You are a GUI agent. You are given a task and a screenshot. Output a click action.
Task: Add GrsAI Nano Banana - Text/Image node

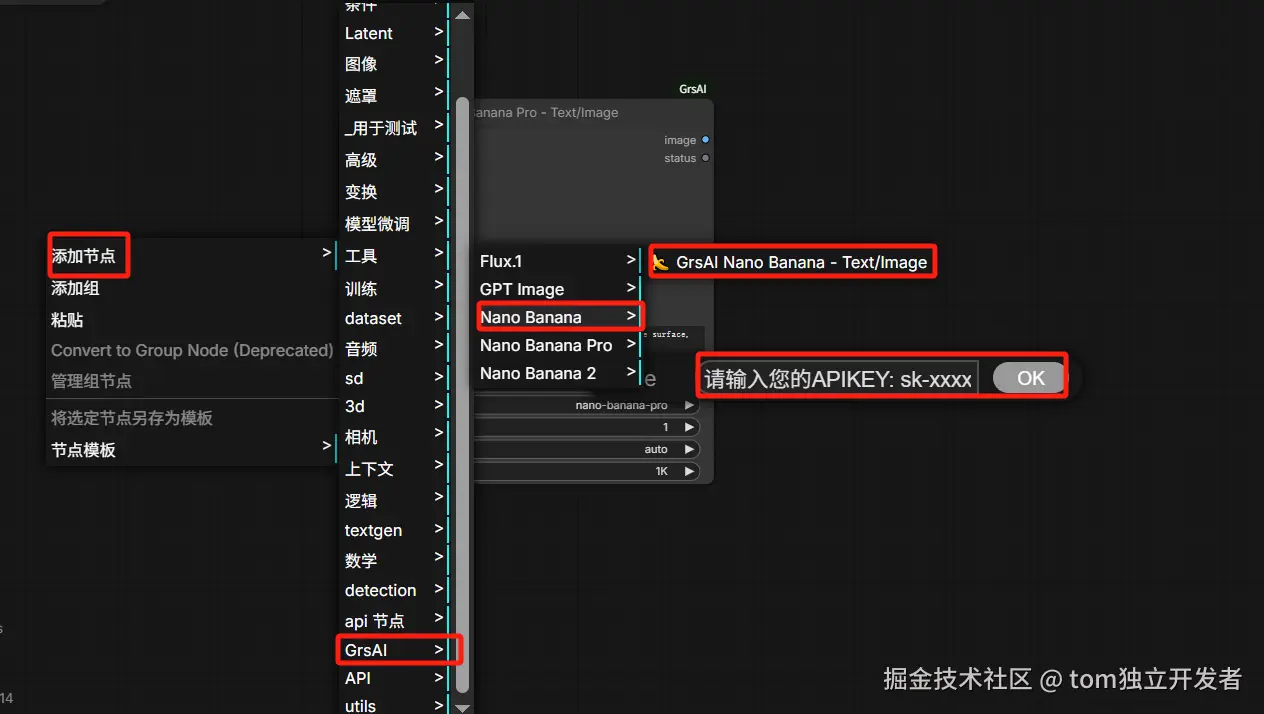tap(792, 262)
